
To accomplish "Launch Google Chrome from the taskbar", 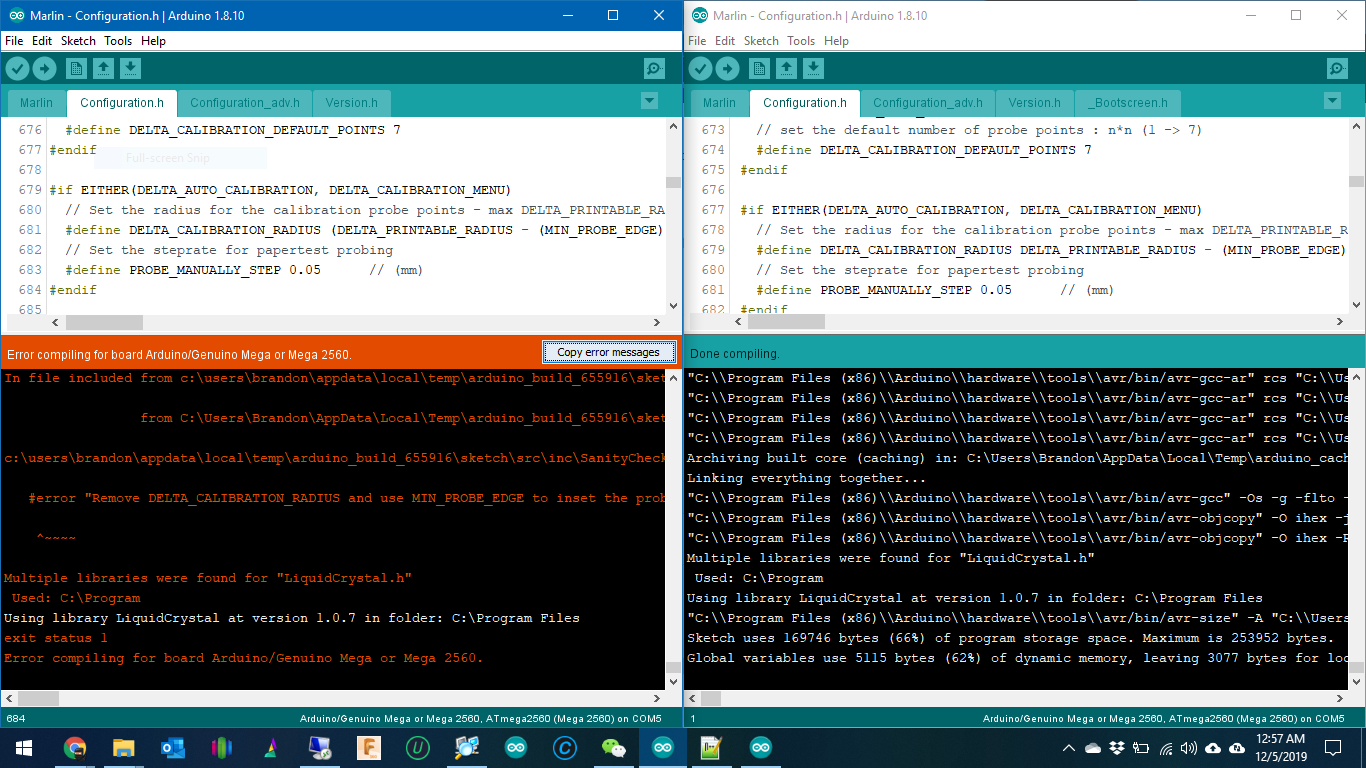I will coord(75,748).
